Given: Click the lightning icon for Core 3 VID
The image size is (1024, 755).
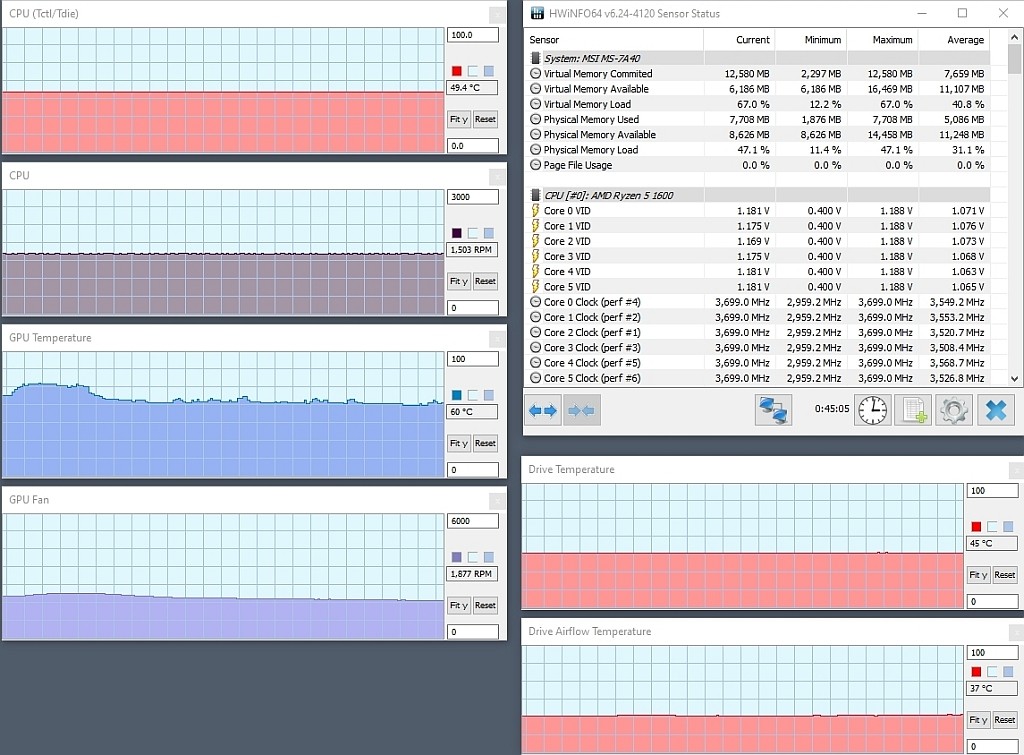Looking at the screenshot, I should (x=536, y=256).
